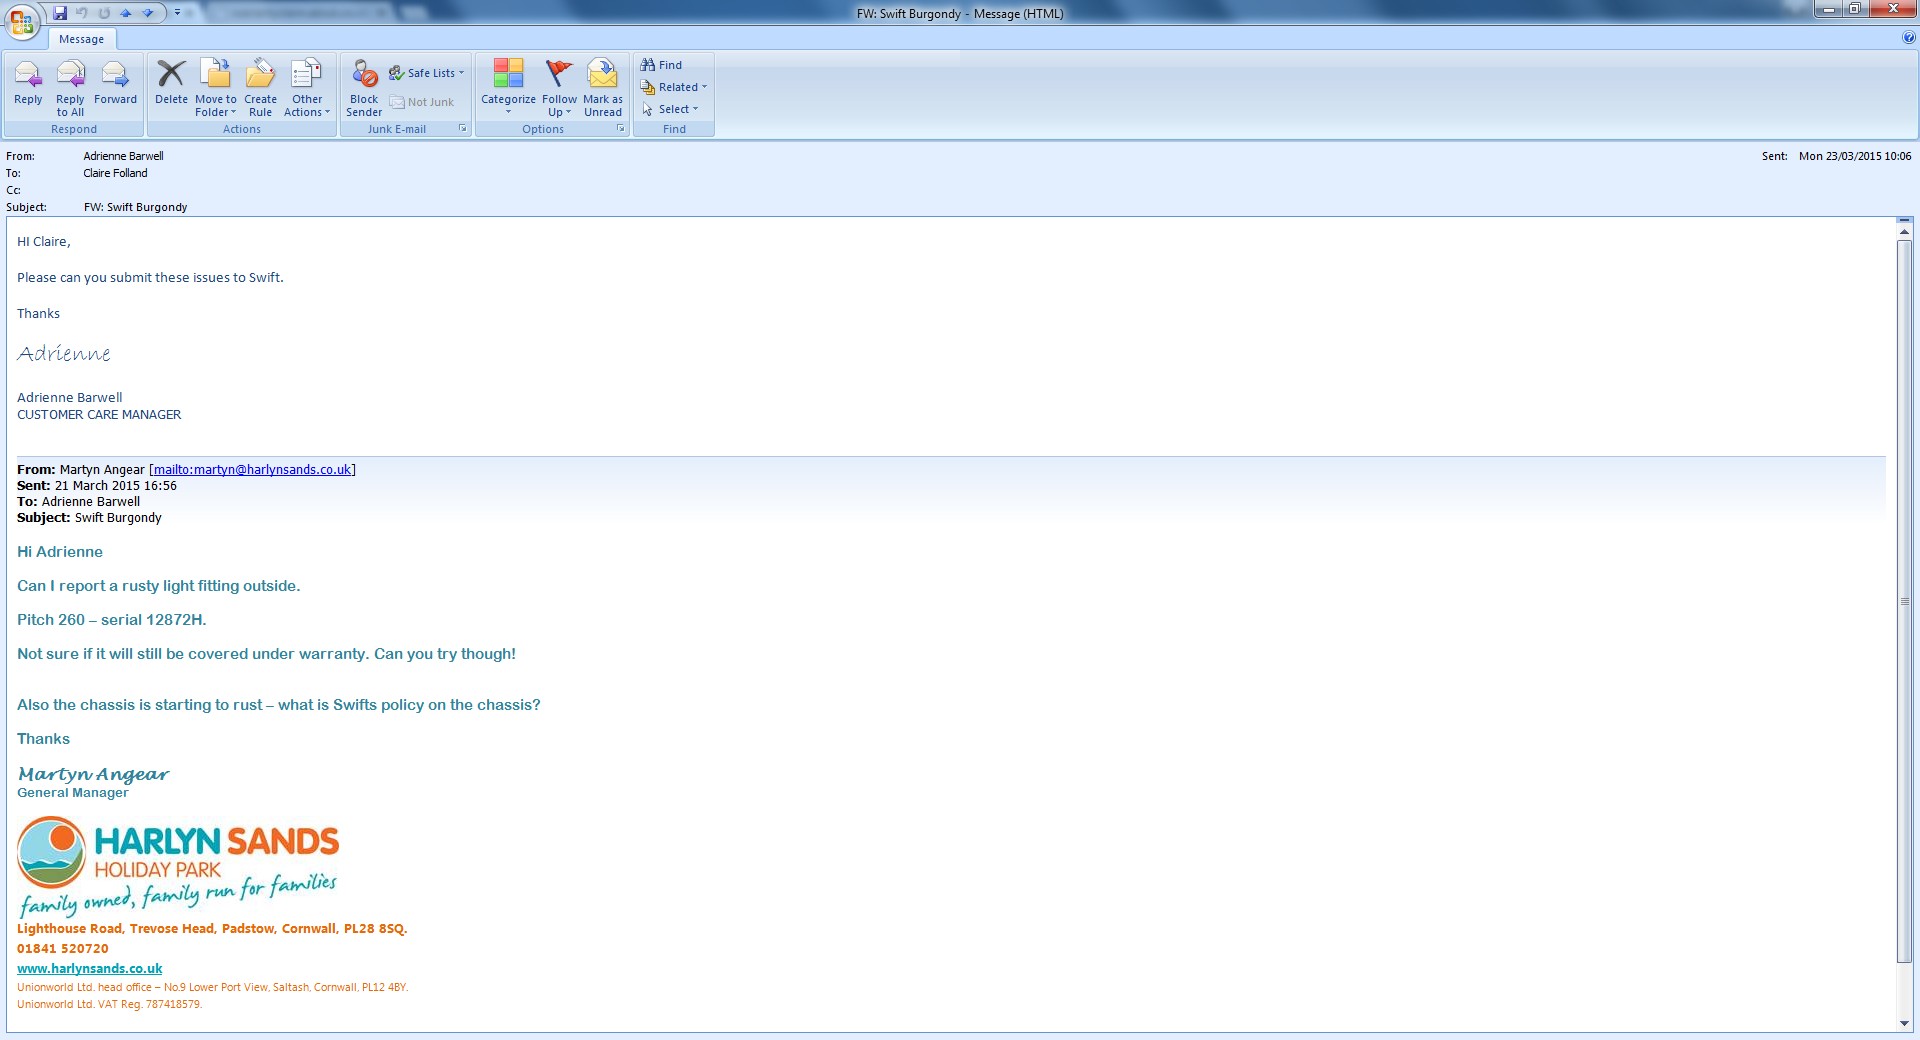Screen dimensions: 1920x1040
Task: Click subject text FW: Swift Burgondy
Action: pos(135,207)
